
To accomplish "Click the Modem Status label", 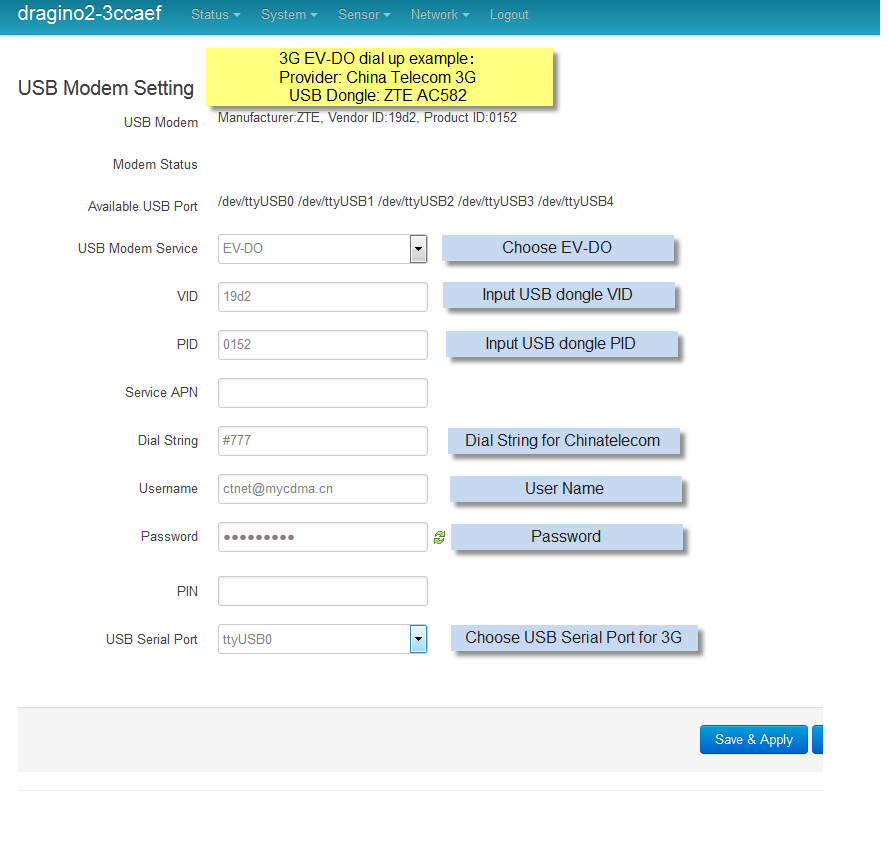I will (155, 165).
